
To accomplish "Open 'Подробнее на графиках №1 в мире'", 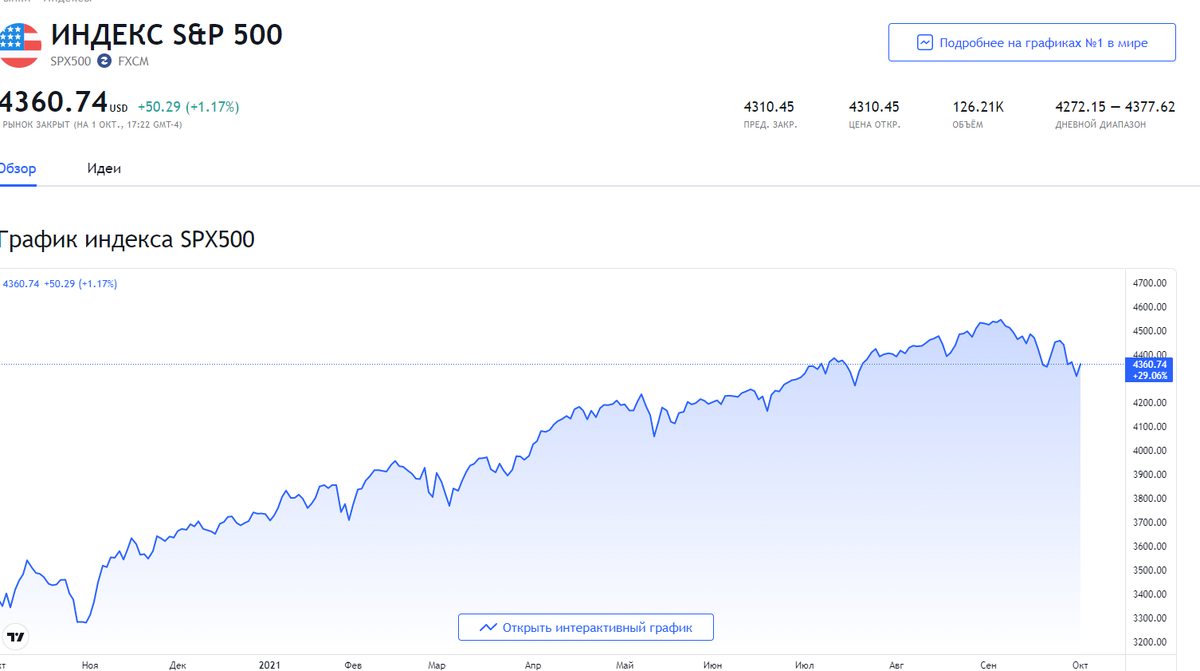I will 1031,43.
